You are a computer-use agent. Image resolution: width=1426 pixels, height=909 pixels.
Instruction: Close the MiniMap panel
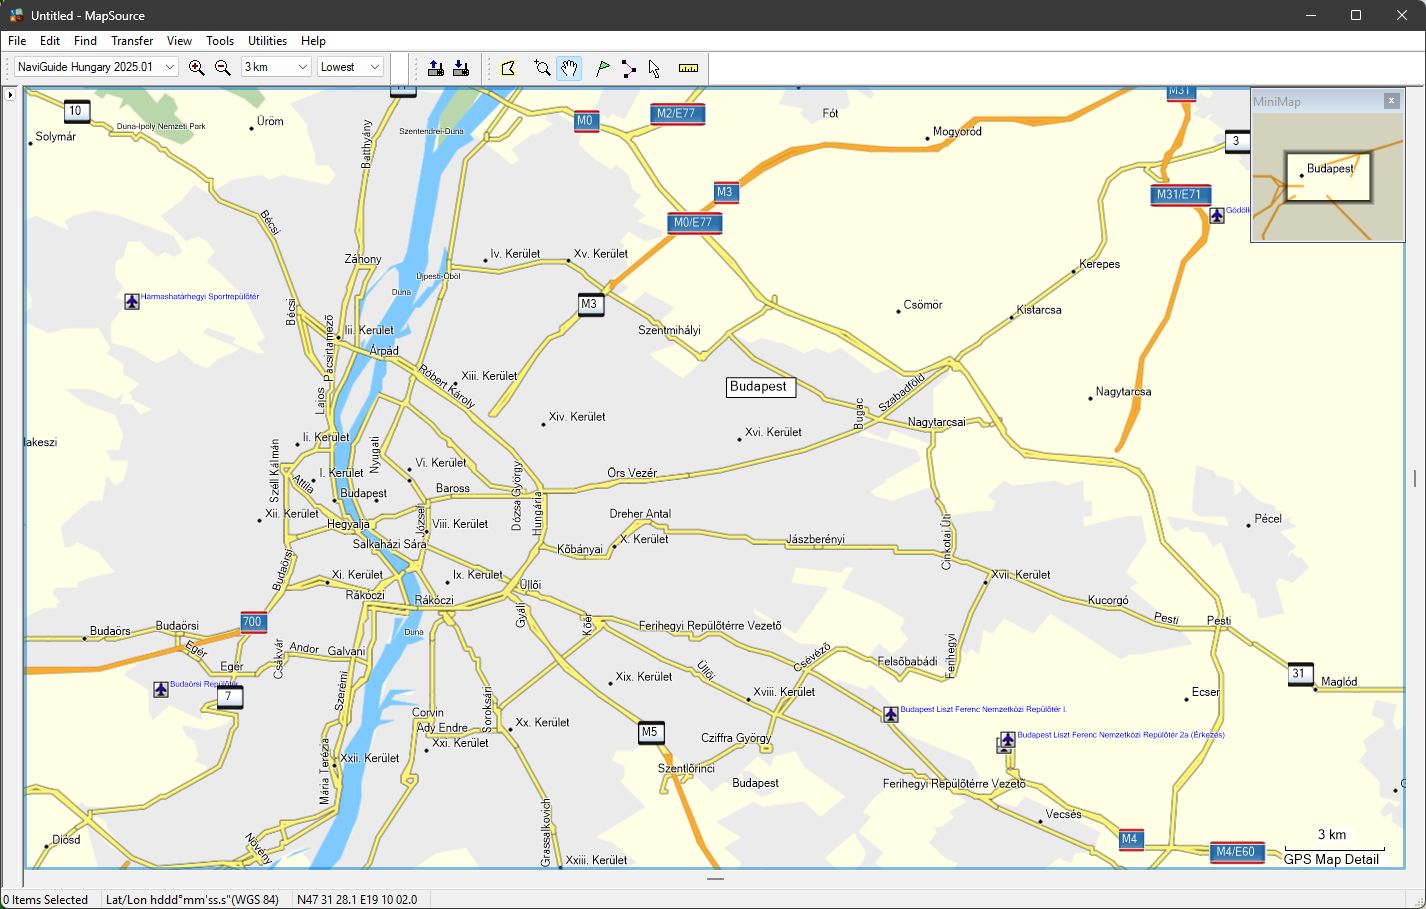tap(1391, 101)
